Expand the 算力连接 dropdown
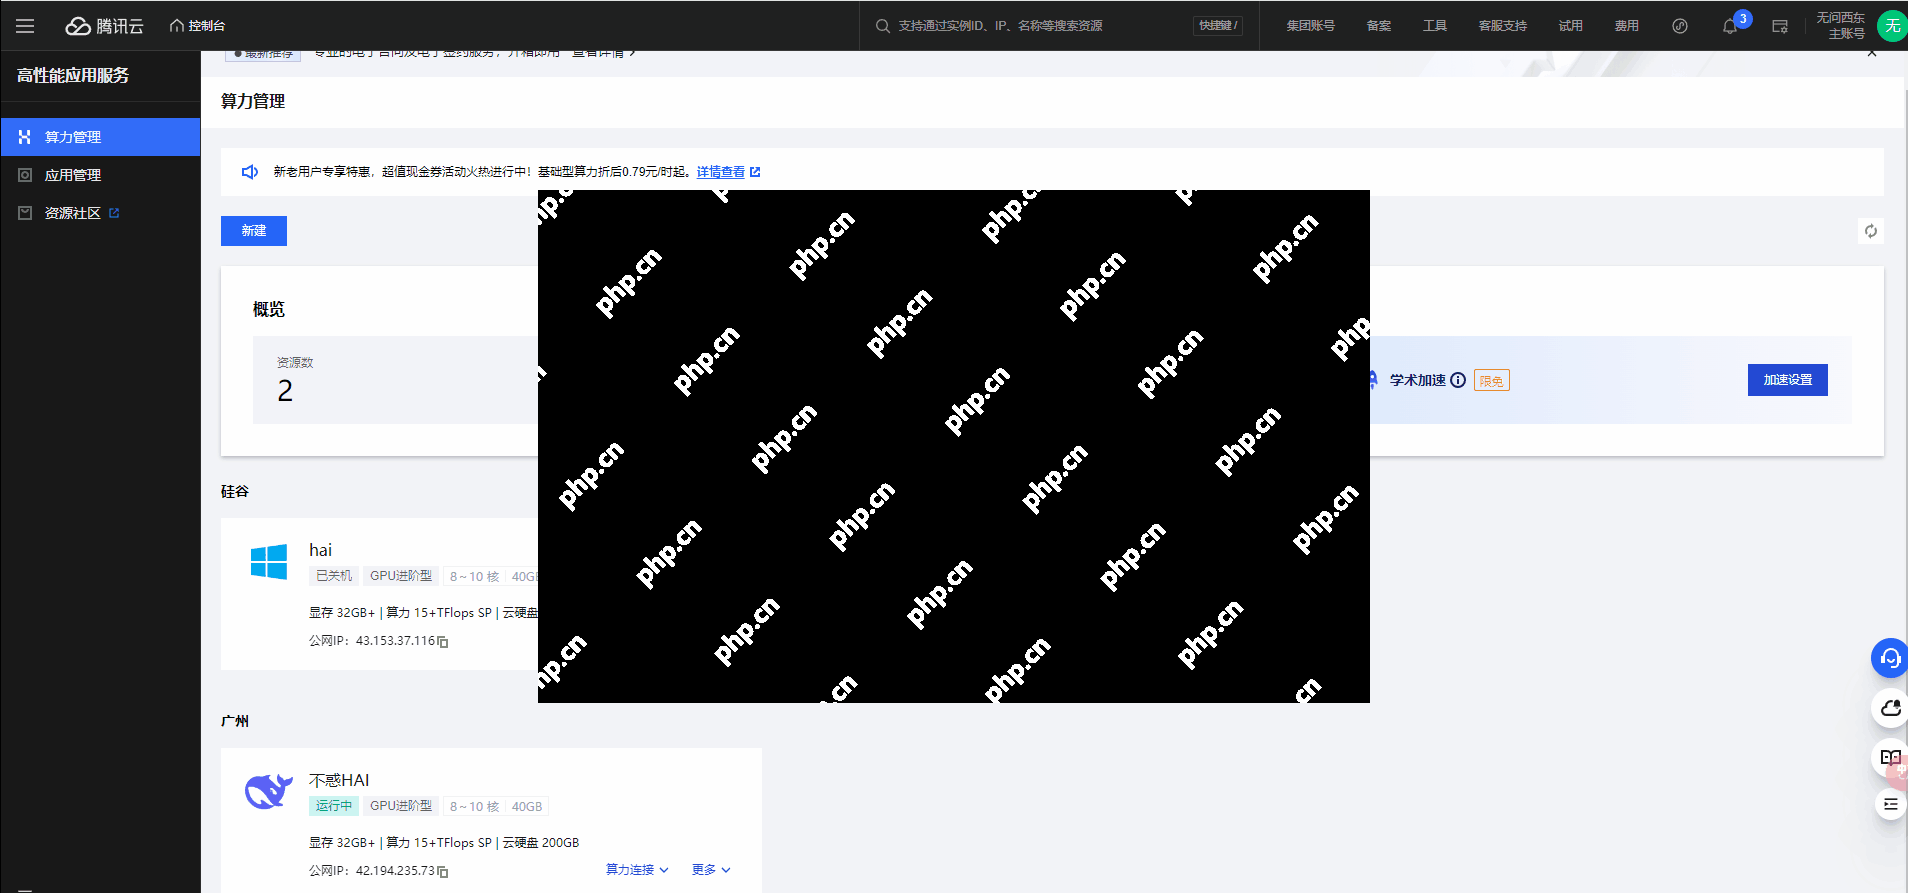 click(x=637, y=870)
